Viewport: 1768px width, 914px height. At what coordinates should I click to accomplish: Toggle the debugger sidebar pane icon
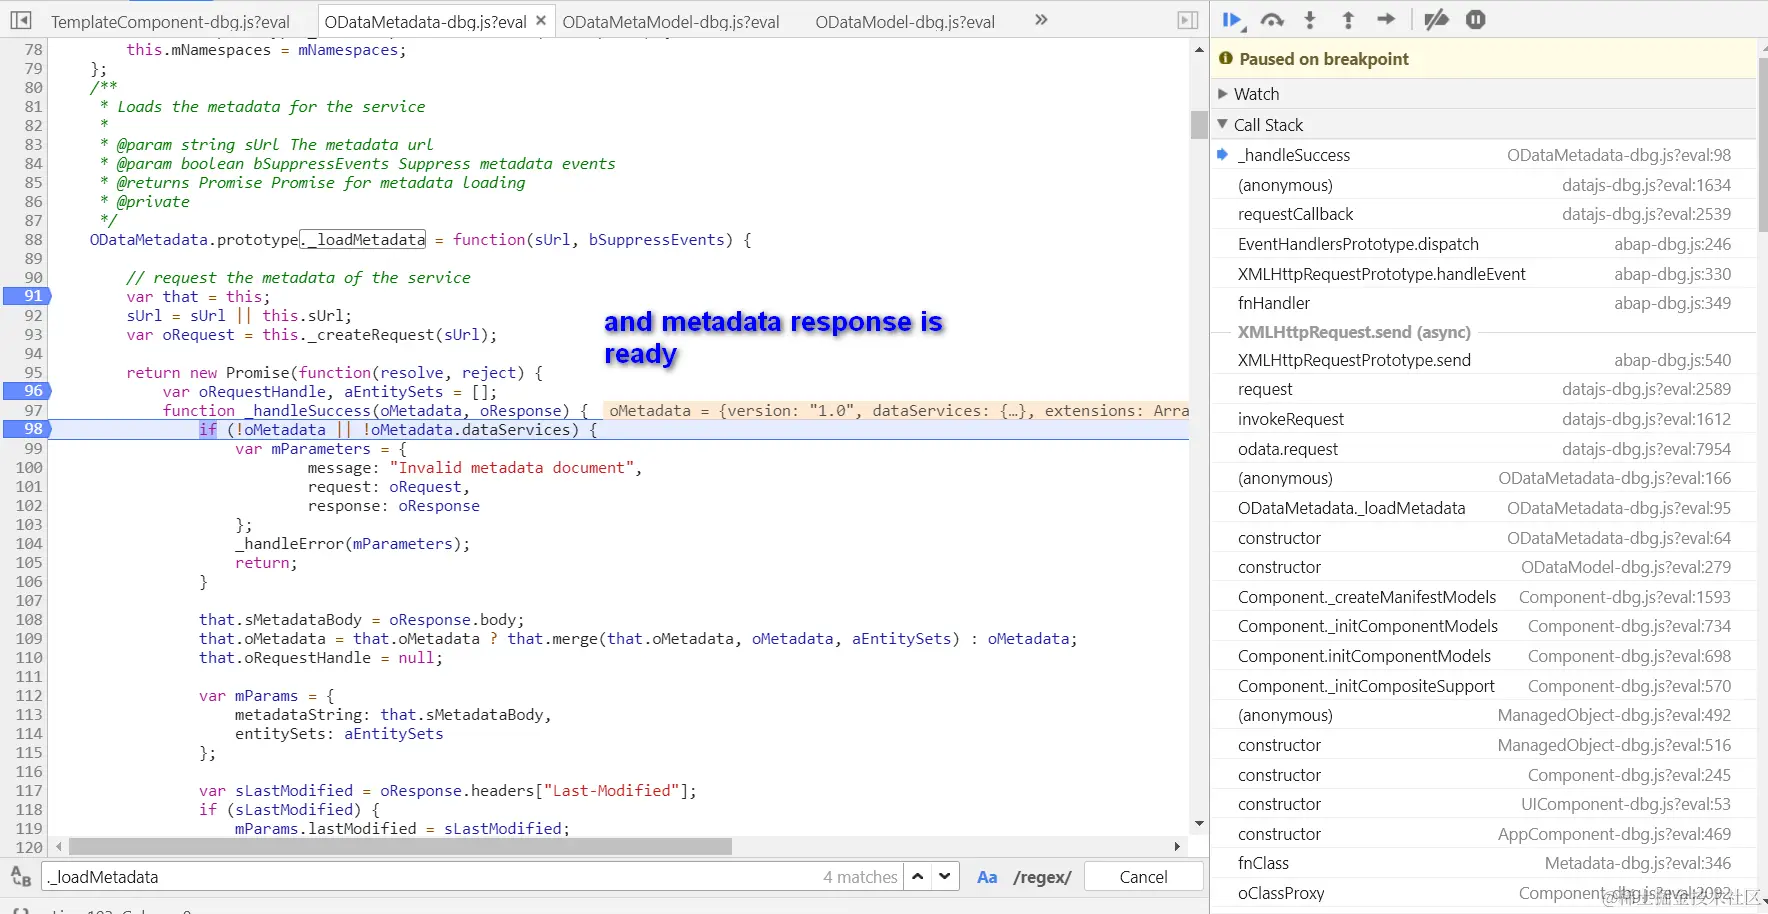click(x=1187, y=20)
